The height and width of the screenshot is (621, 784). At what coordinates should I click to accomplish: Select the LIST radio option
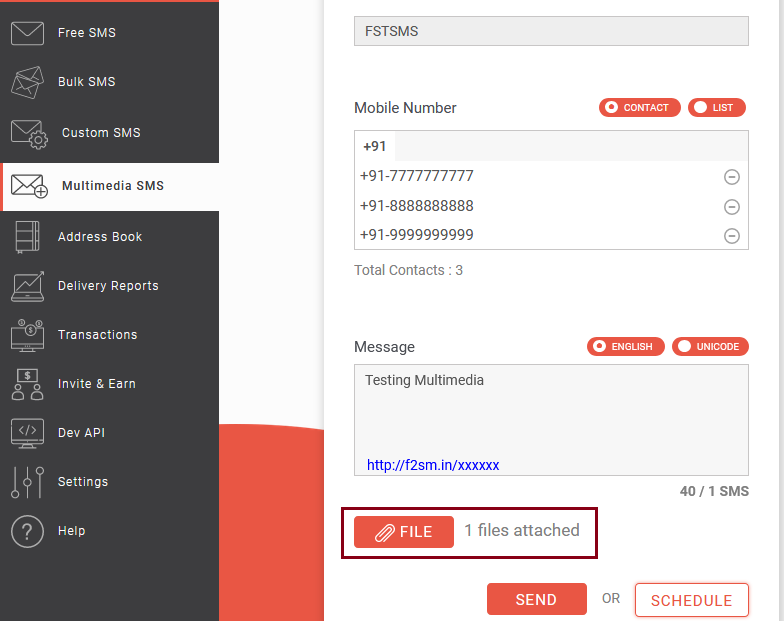point(716,108)
